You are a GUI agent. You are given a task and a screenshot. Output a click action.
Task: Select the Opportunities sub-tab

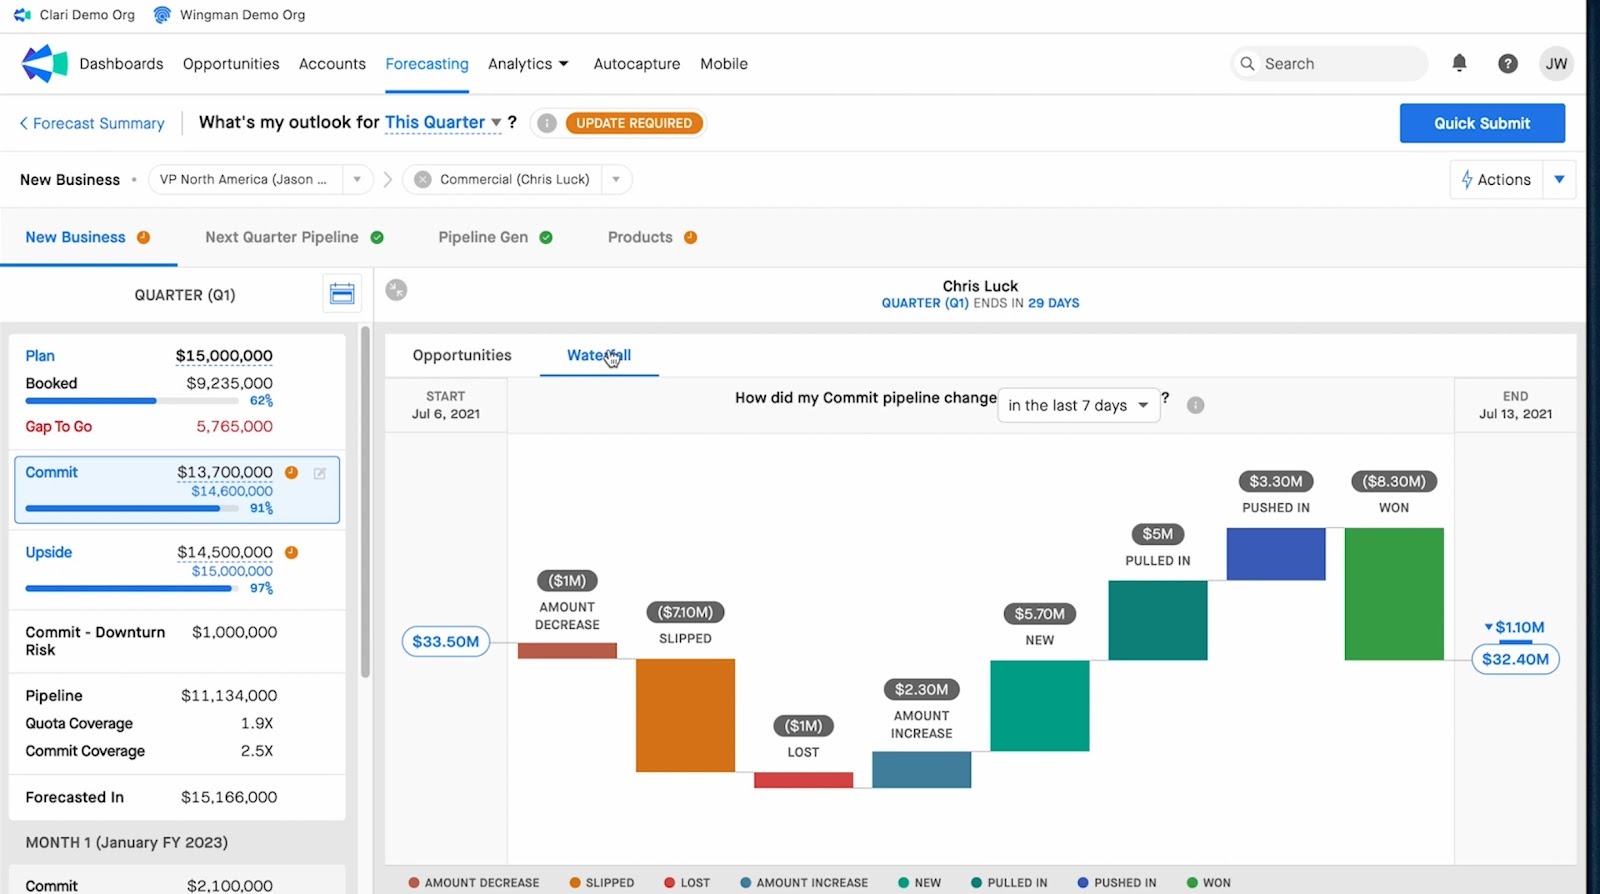462,355
